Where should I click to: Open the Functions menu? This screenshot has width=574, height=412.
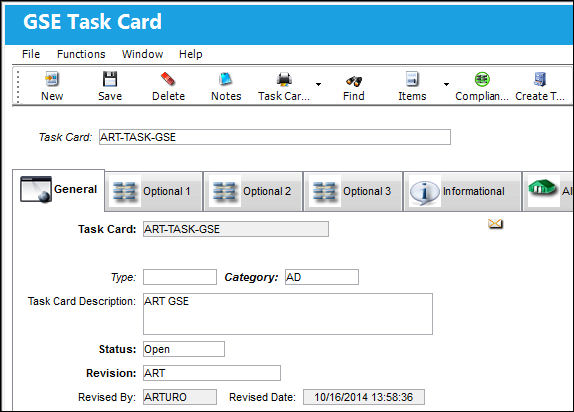click(x=81, y=54)
